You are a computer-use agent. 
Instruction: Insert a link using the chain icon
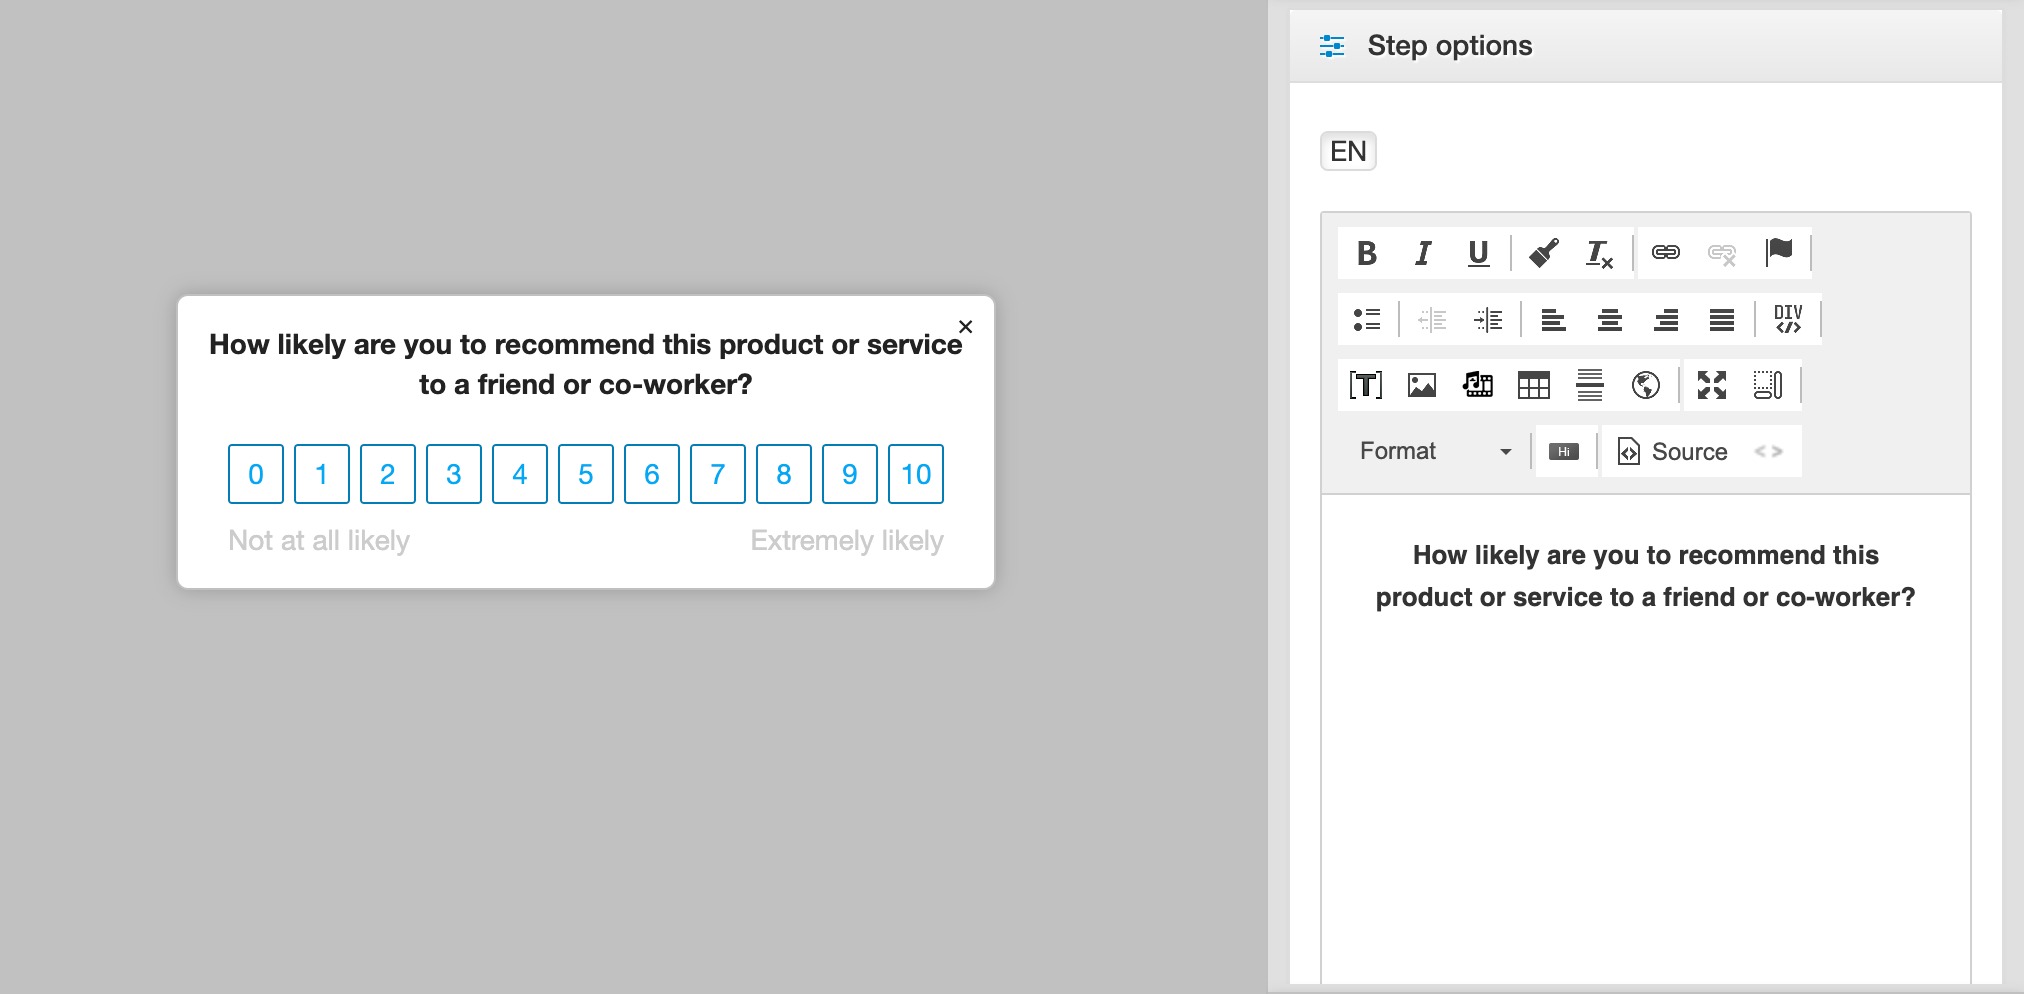(1665, 253)
